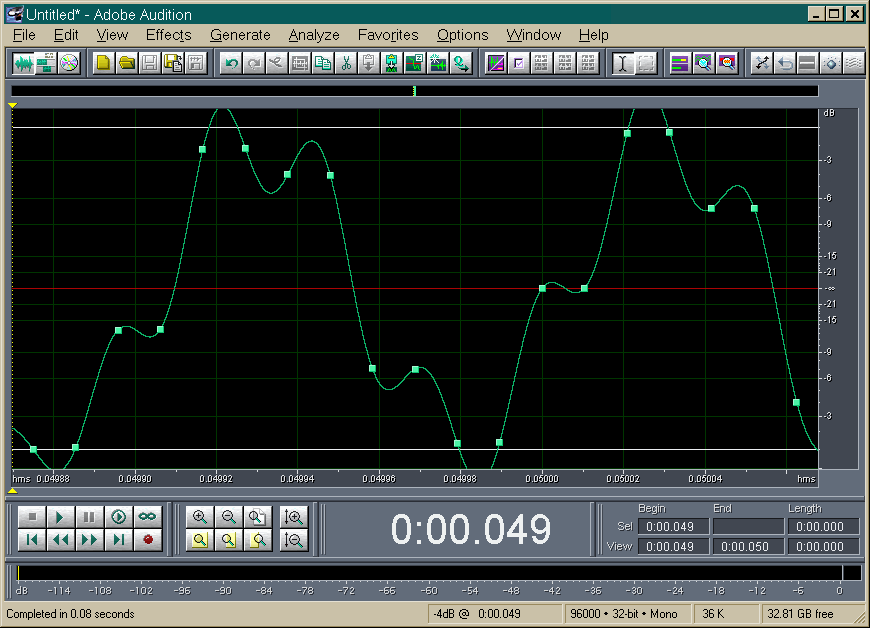Click the Save As (floppy with page) icon
Viewport: 870px width, 628px height.
(173, 63)
